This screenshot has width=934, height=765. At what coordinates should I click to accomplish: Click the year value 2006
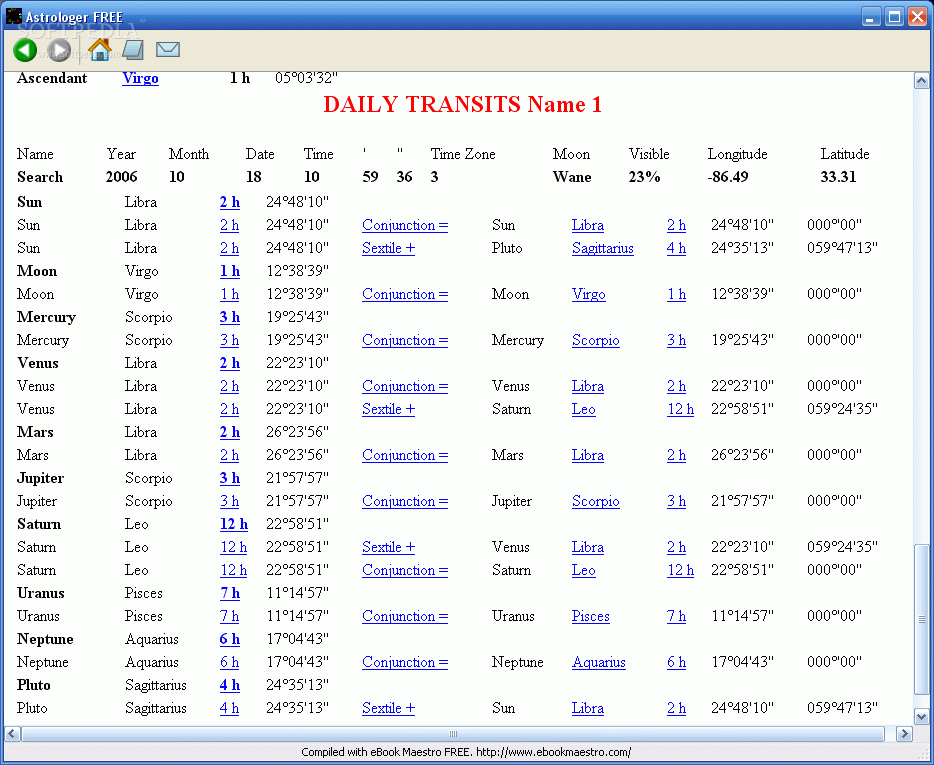click(122, 177)
